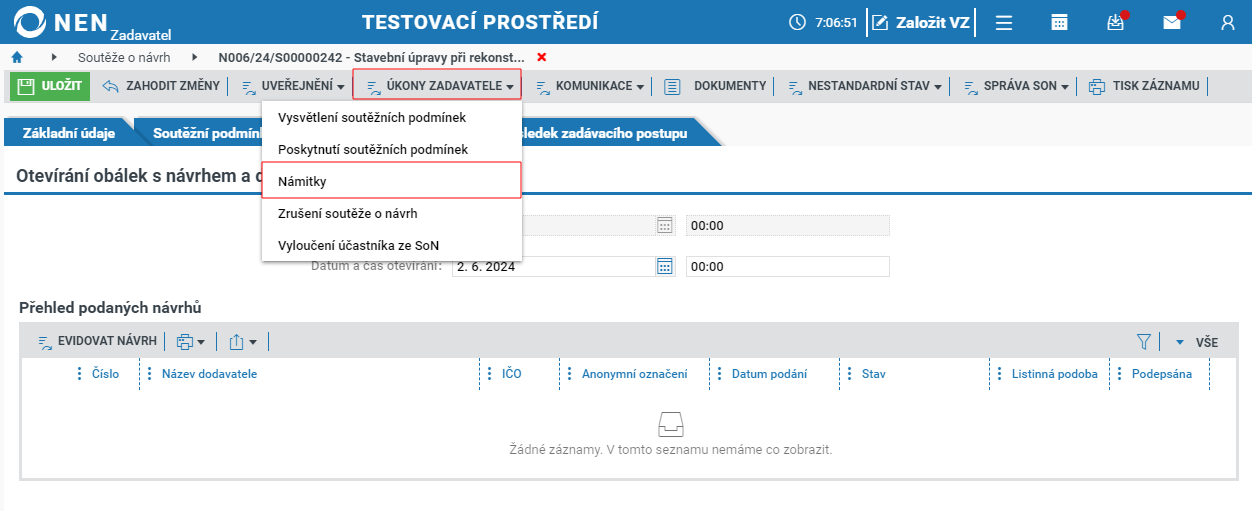Open column menu dots beside Název dodavatele

point(149,374)
